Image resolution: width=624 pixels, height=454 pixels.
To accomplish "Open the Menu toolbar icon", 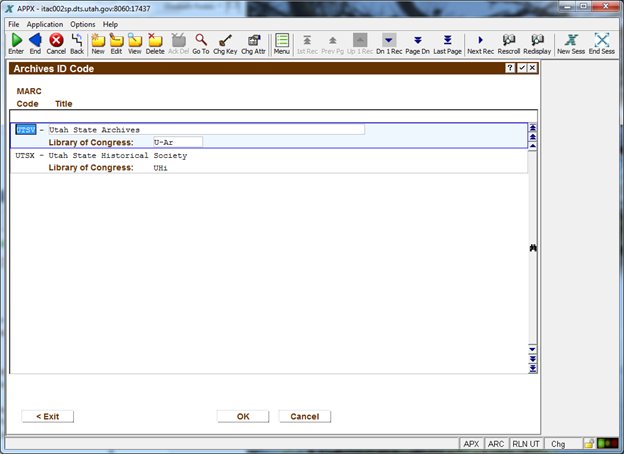I will click(282, 43).
